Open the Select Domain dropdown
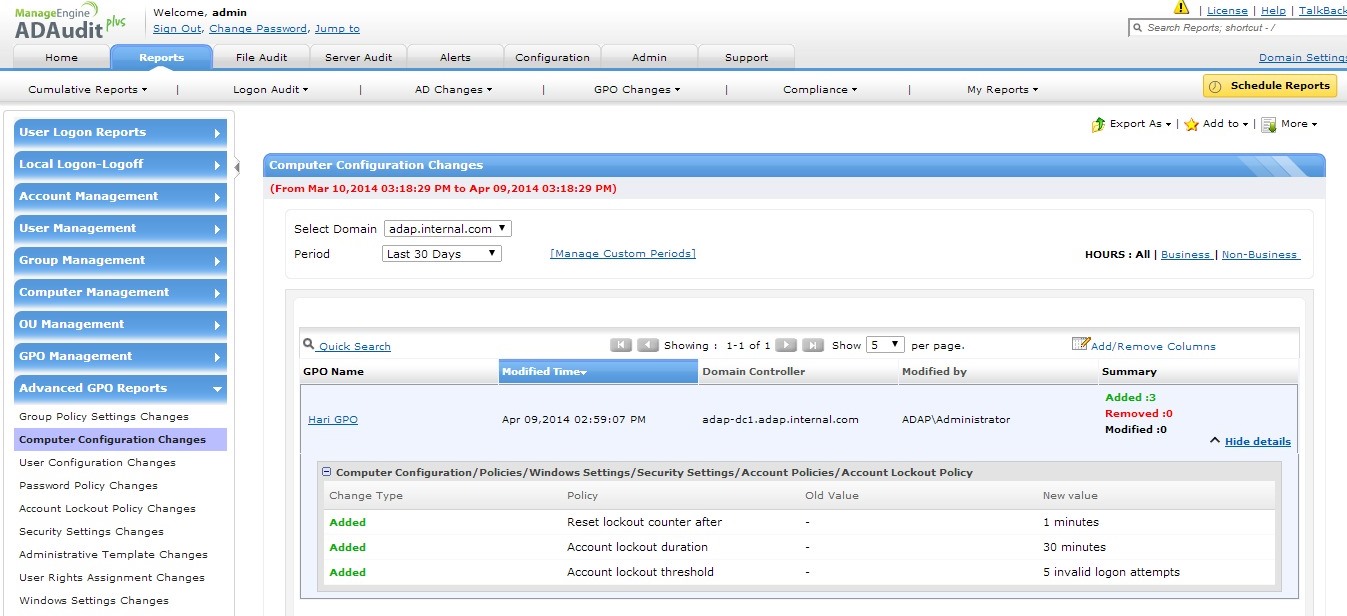This screenshot has height=616, width=1347. [447, 229]
